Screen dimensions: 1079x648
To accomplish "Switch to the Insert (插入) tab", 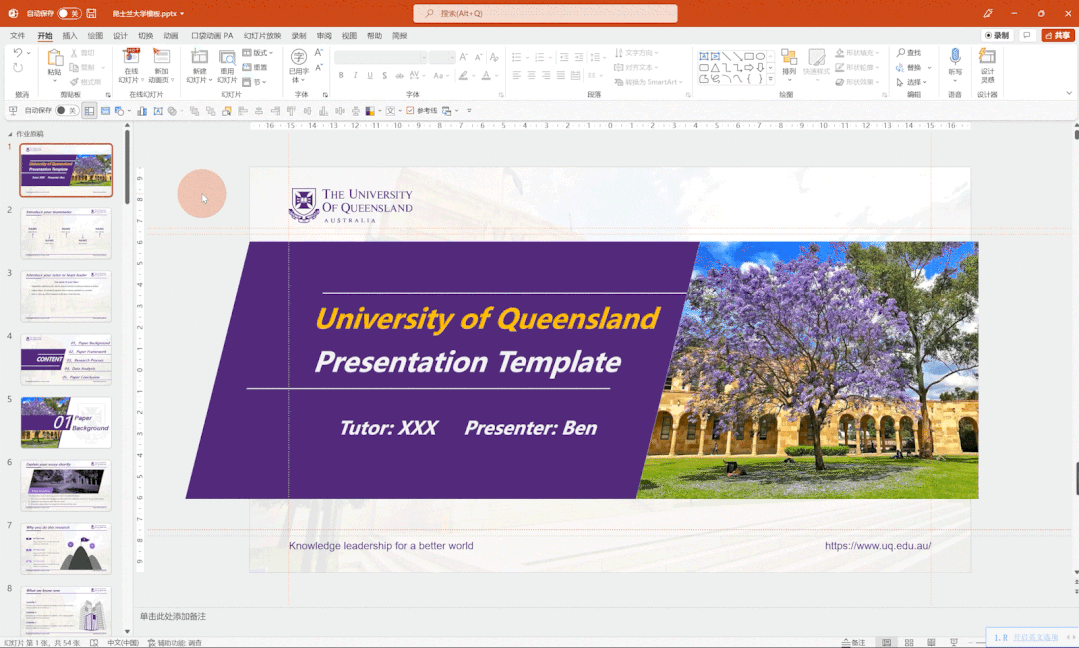I will (x=70, y=35).
